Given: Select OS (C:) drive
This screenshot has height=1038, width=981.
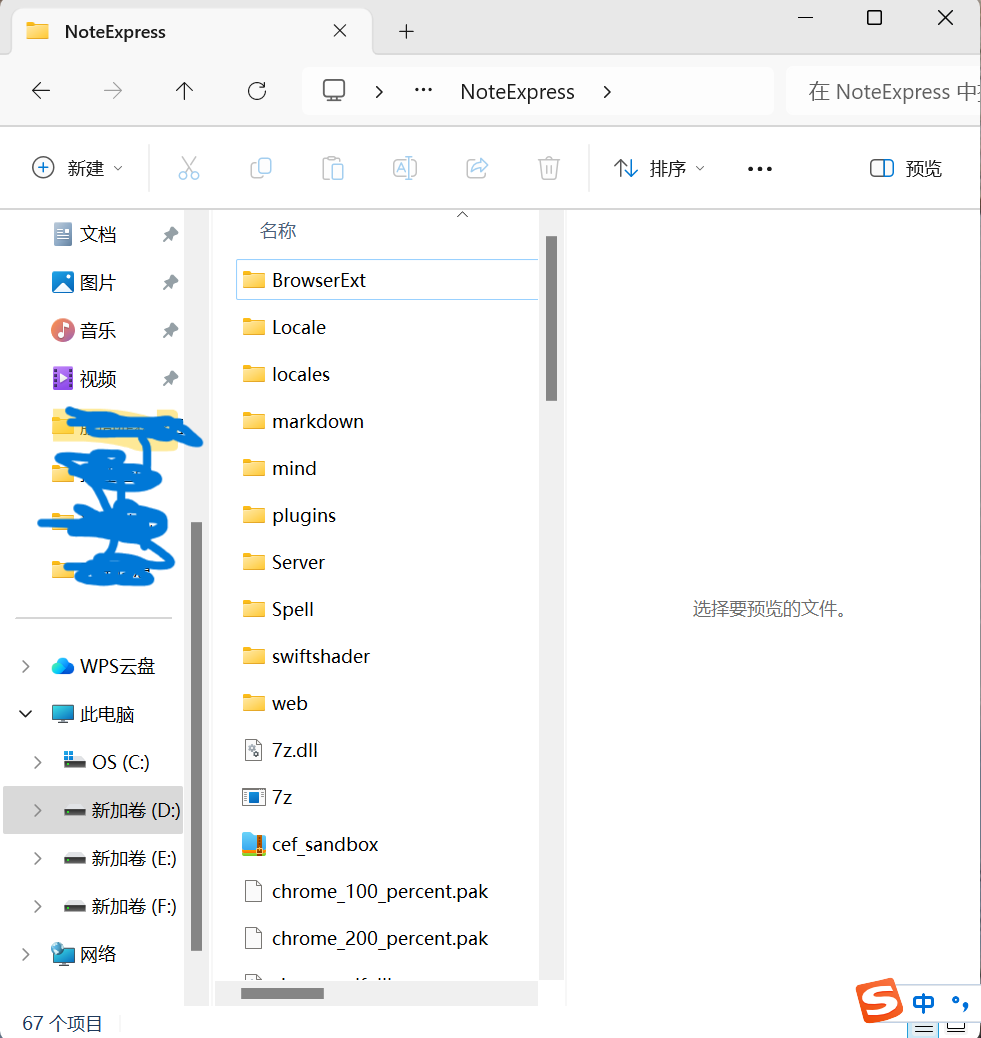Looking at the screenshot, I should (x=107, y=762).
